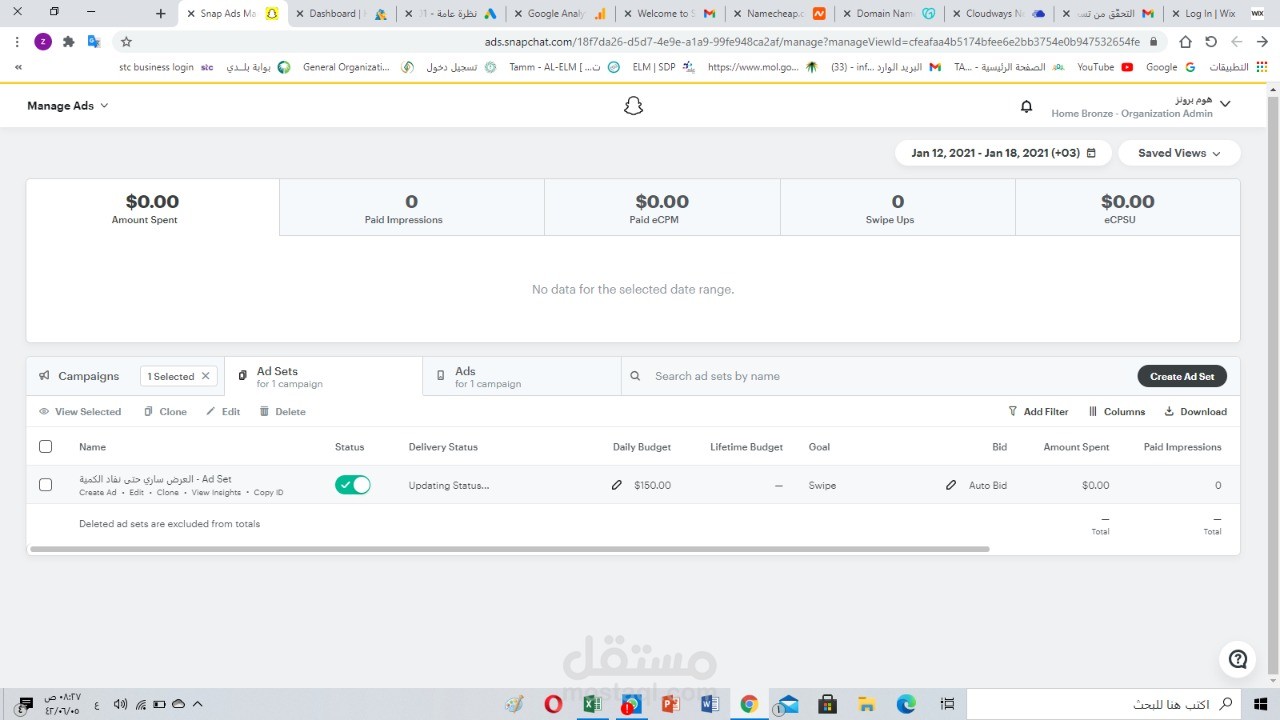The width and height of the screenshot is (1280, 720).
Task: Open the date range picker
Action: pyautogui.click(x=1003, y=153)
